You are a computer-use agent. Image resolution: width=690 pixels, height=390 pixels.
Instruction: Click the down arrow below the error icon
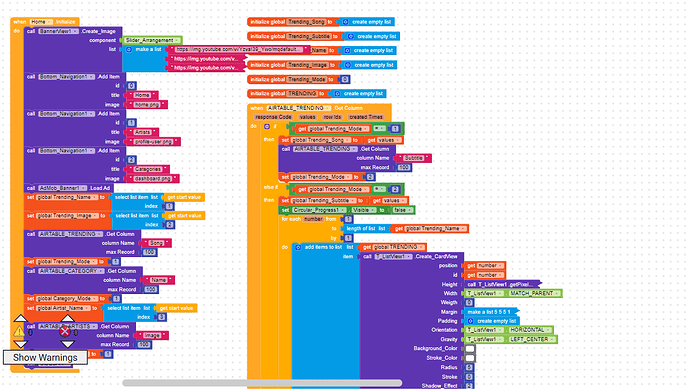click(x=67, y=344)
